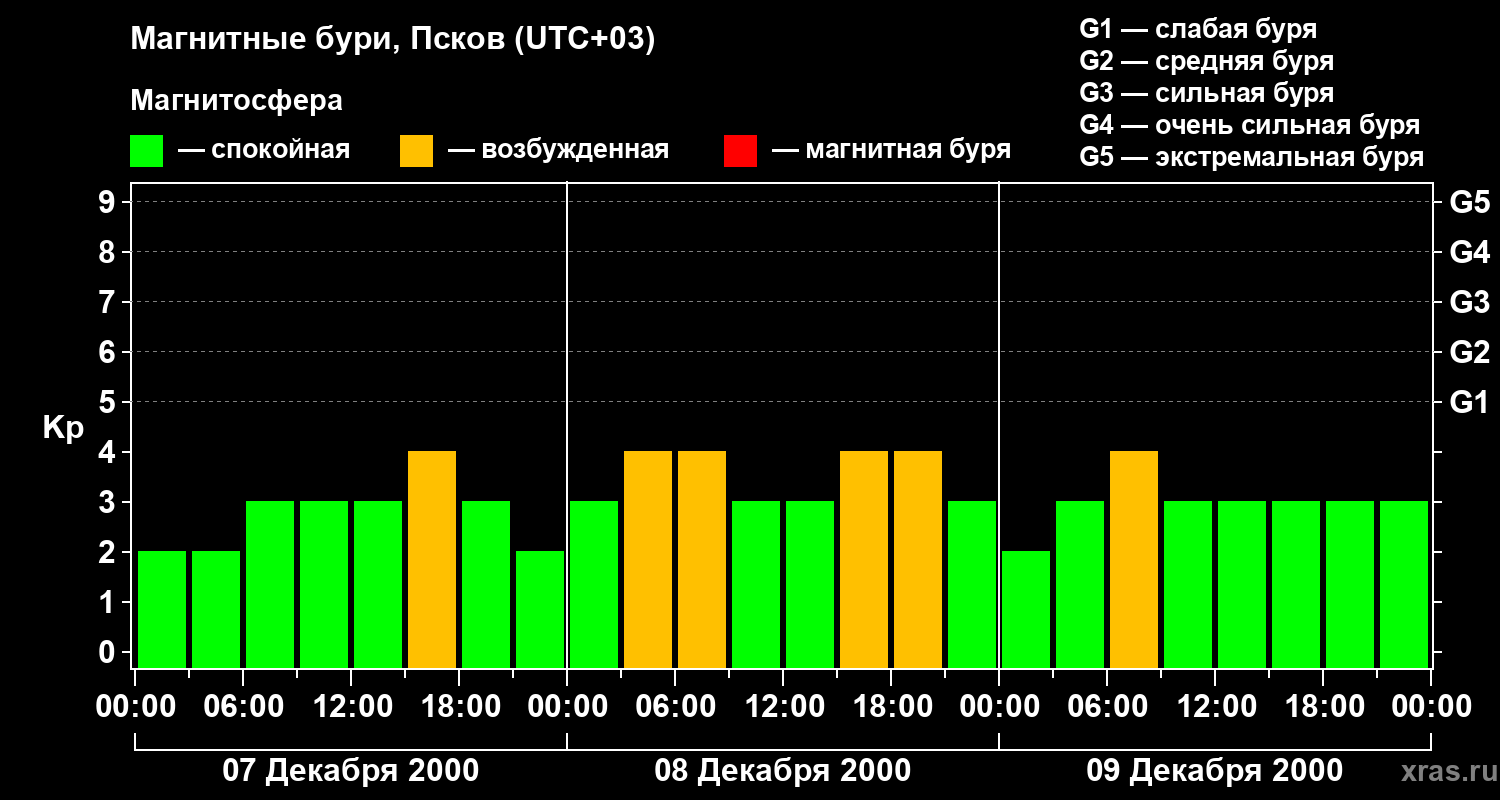Click the 00:00–03:00 bar on 08 Декабря

point(594,584)
